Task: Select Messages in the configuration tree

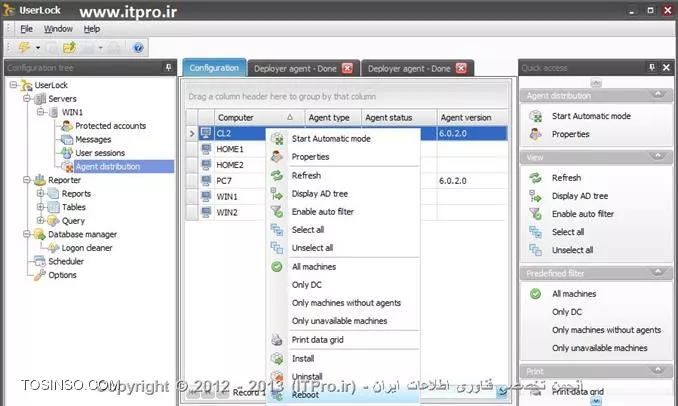Action: (x=93, y=139)
